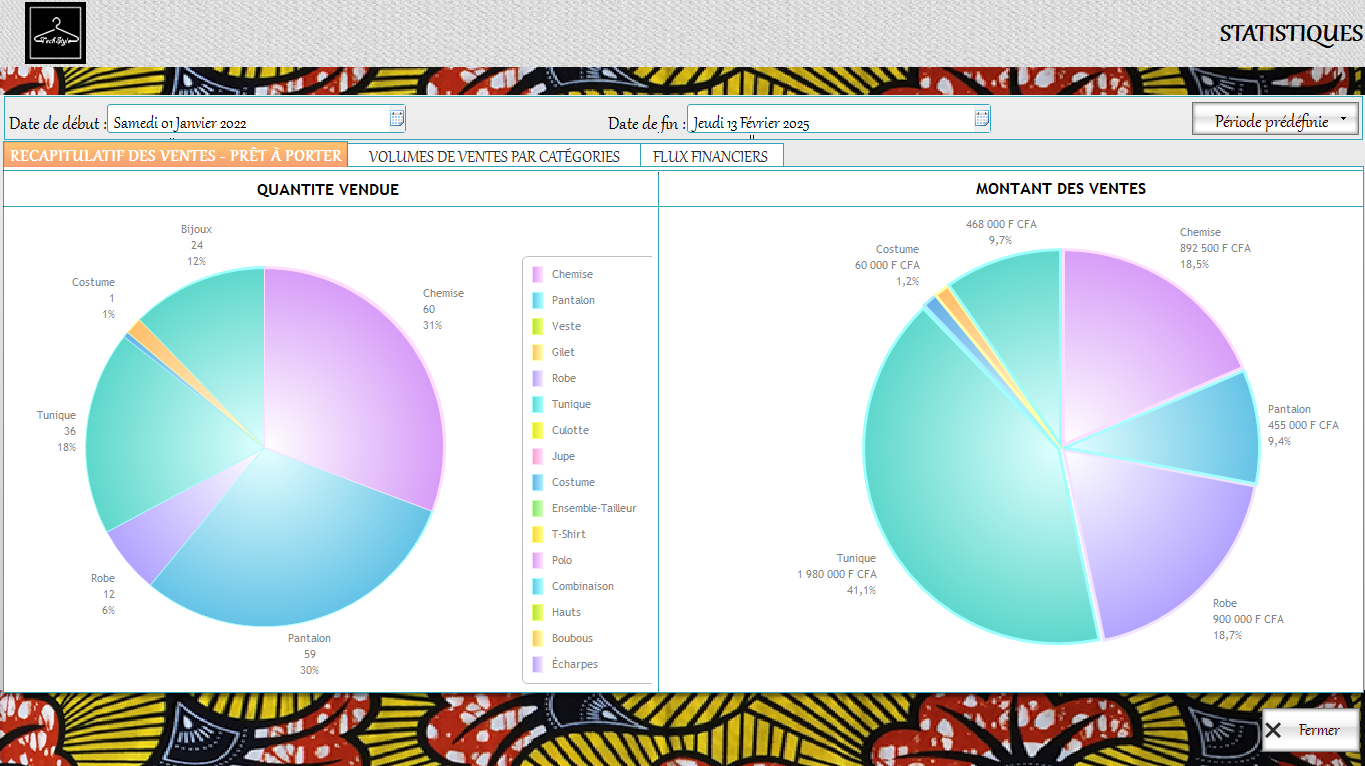Screen dimensions: 1365x766
Task: Click the Chemise legend color swatch
Action: pos(537,274)
